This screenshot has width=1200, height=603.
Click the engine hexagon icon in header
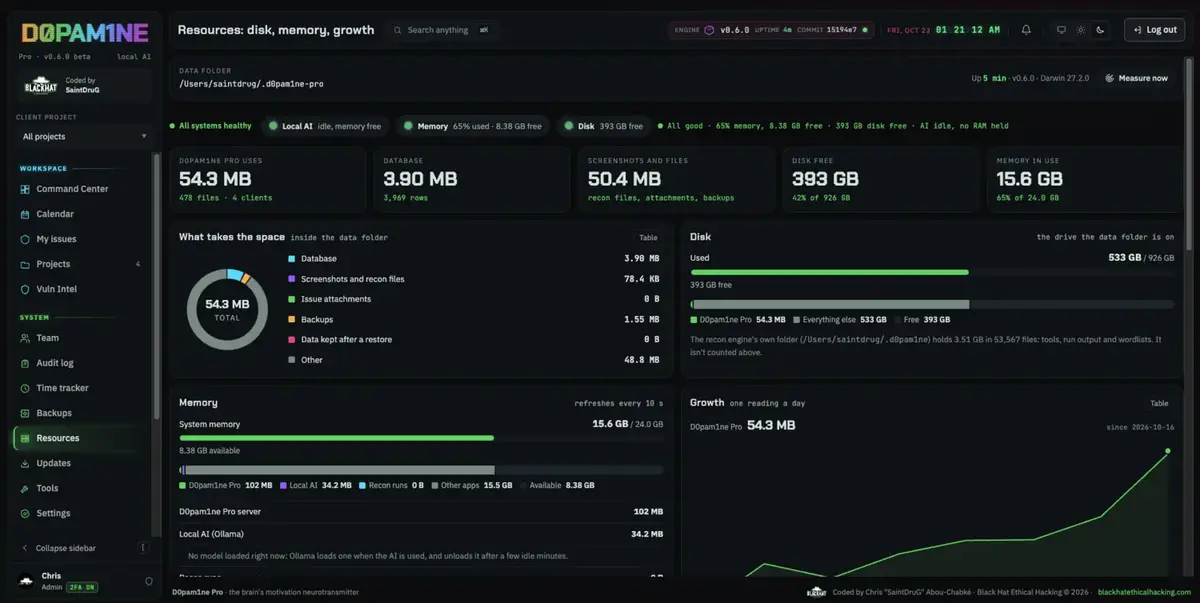(x=710, y=30)
